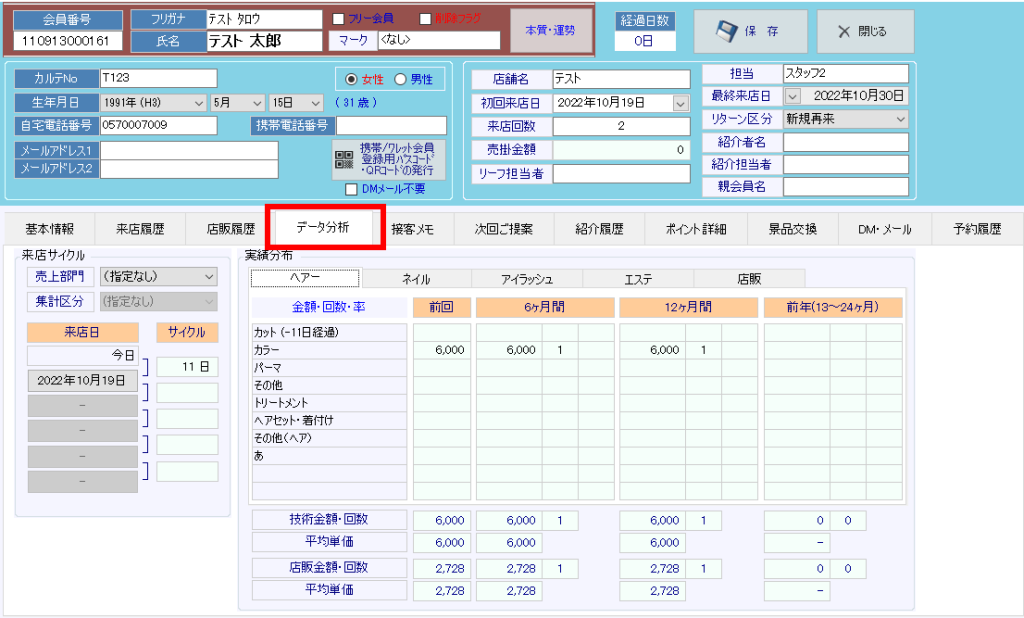
Task: Tick the 削除フラグ checkbox
Action: tap(425, 19)
